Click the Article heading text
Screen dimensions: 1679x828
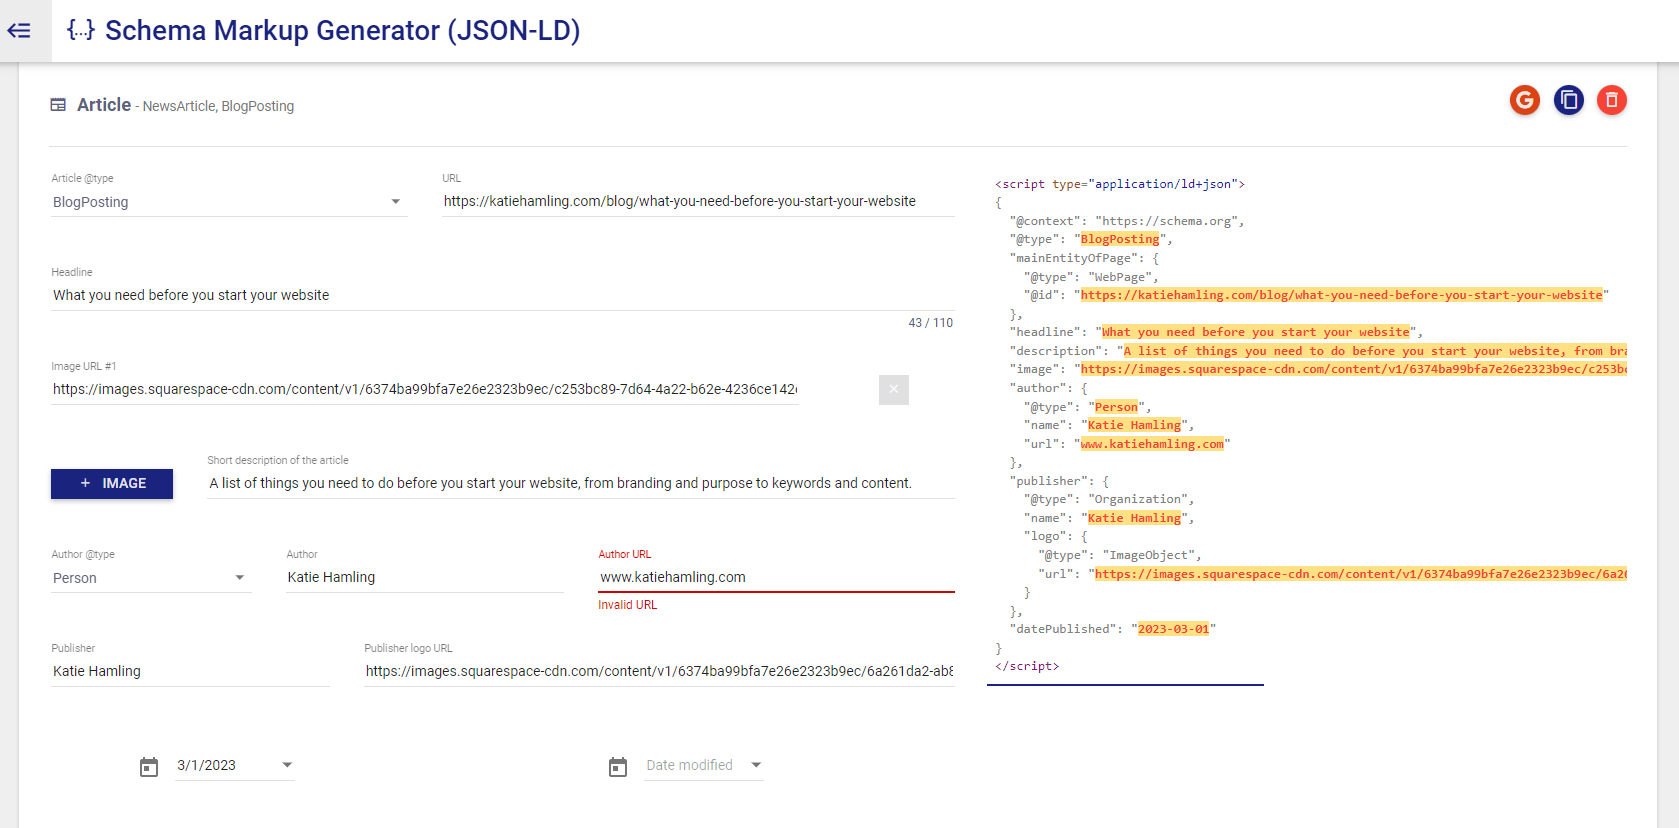pyautogui.click(x=104, y=105)
